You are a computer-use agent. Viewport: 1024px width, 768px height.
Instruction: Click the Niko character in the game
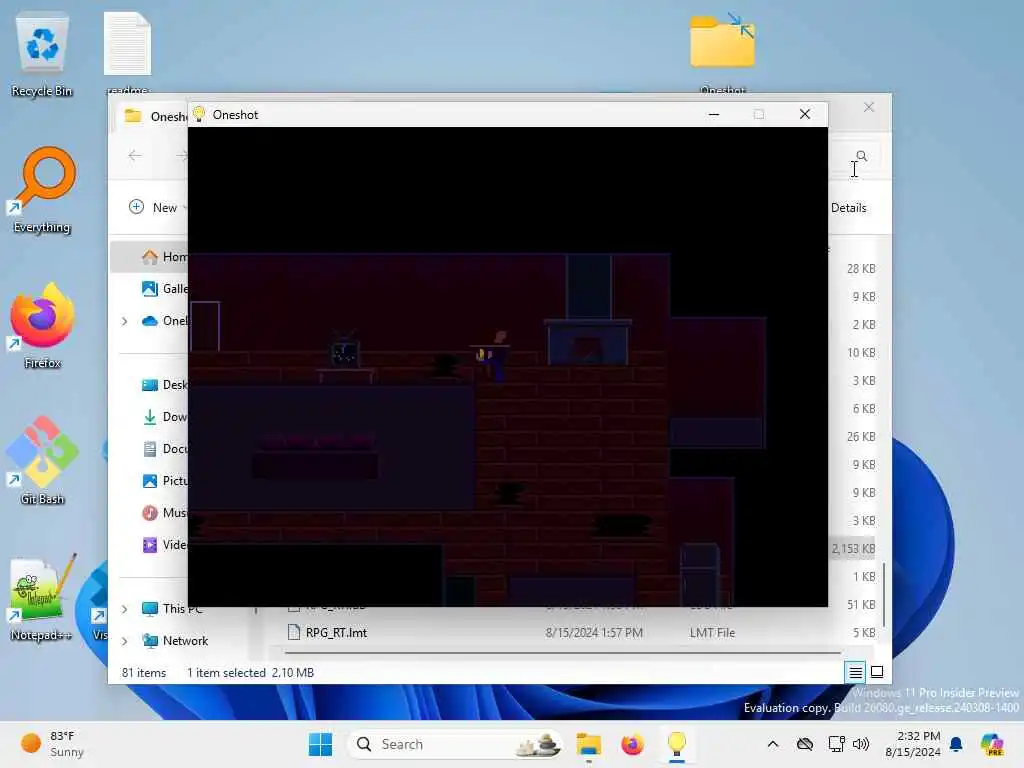coord(494,356)
